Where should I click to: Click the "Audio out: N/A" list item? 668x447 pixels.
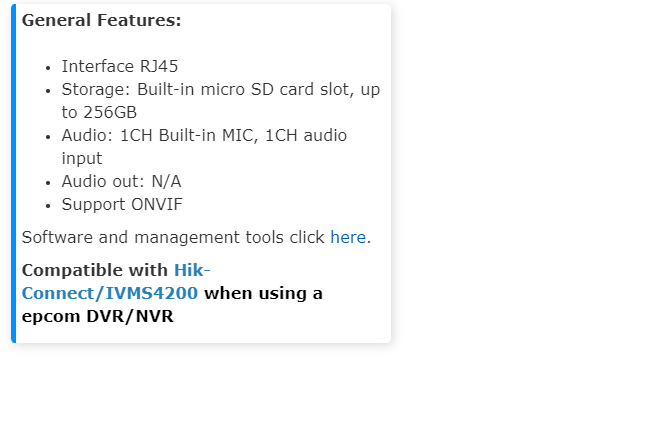(121, 181)
